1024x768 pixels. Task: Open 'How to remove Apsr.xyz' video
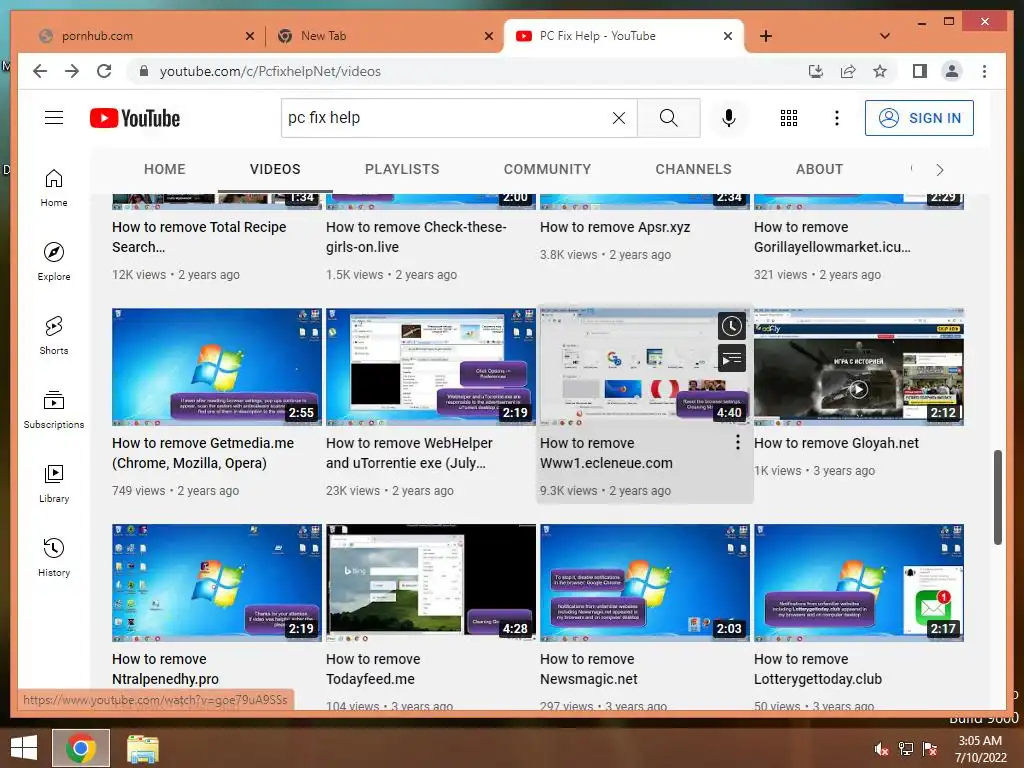615,227
